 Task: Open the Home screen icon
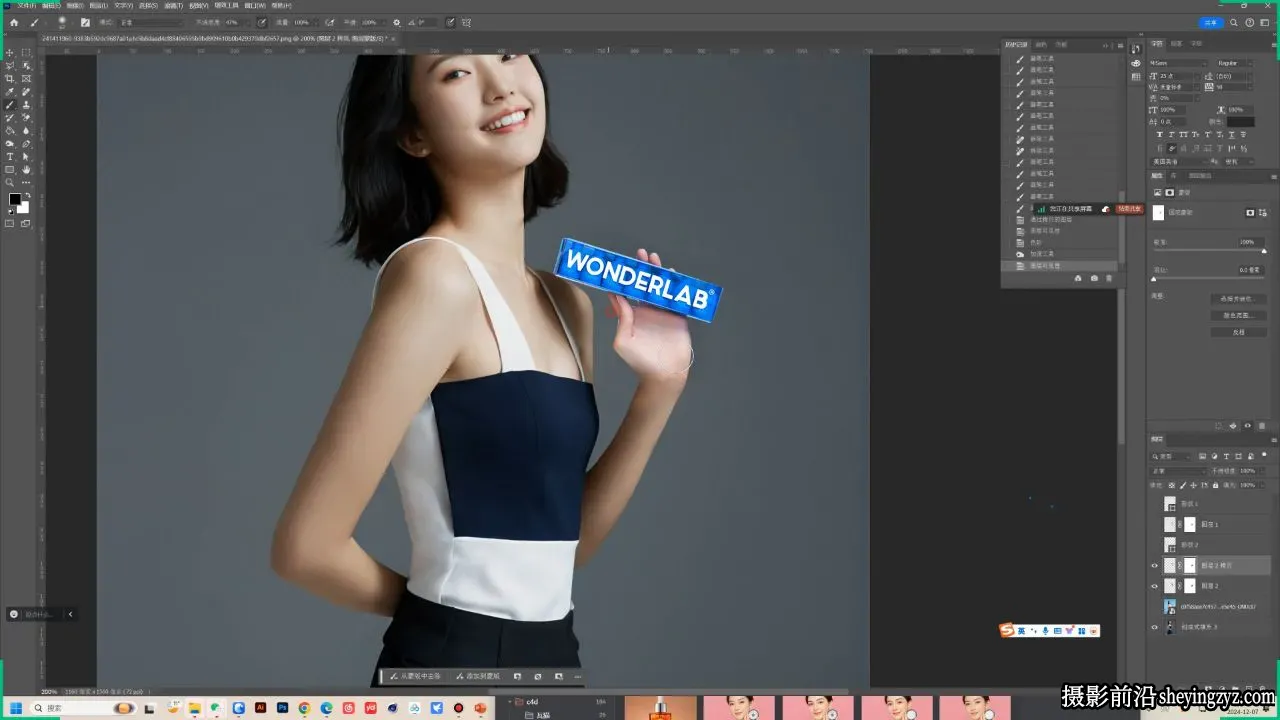coord(13,22)
